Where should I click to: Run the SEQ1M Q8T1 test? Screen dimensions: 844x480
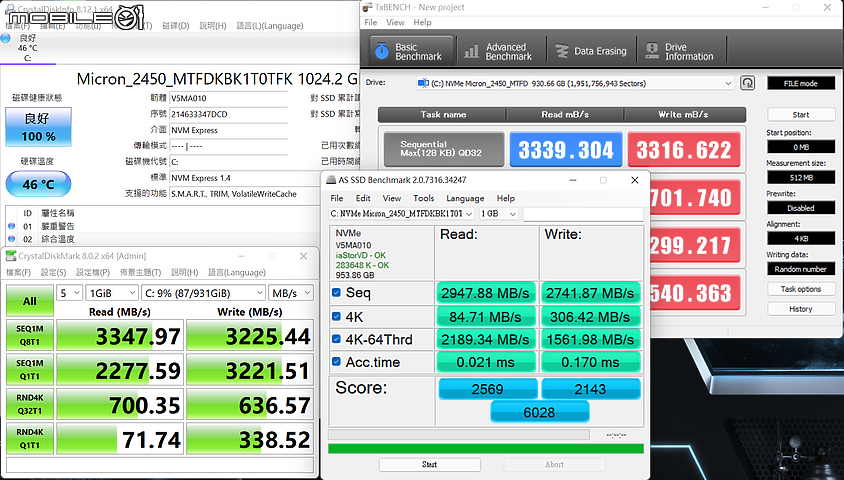30,335
